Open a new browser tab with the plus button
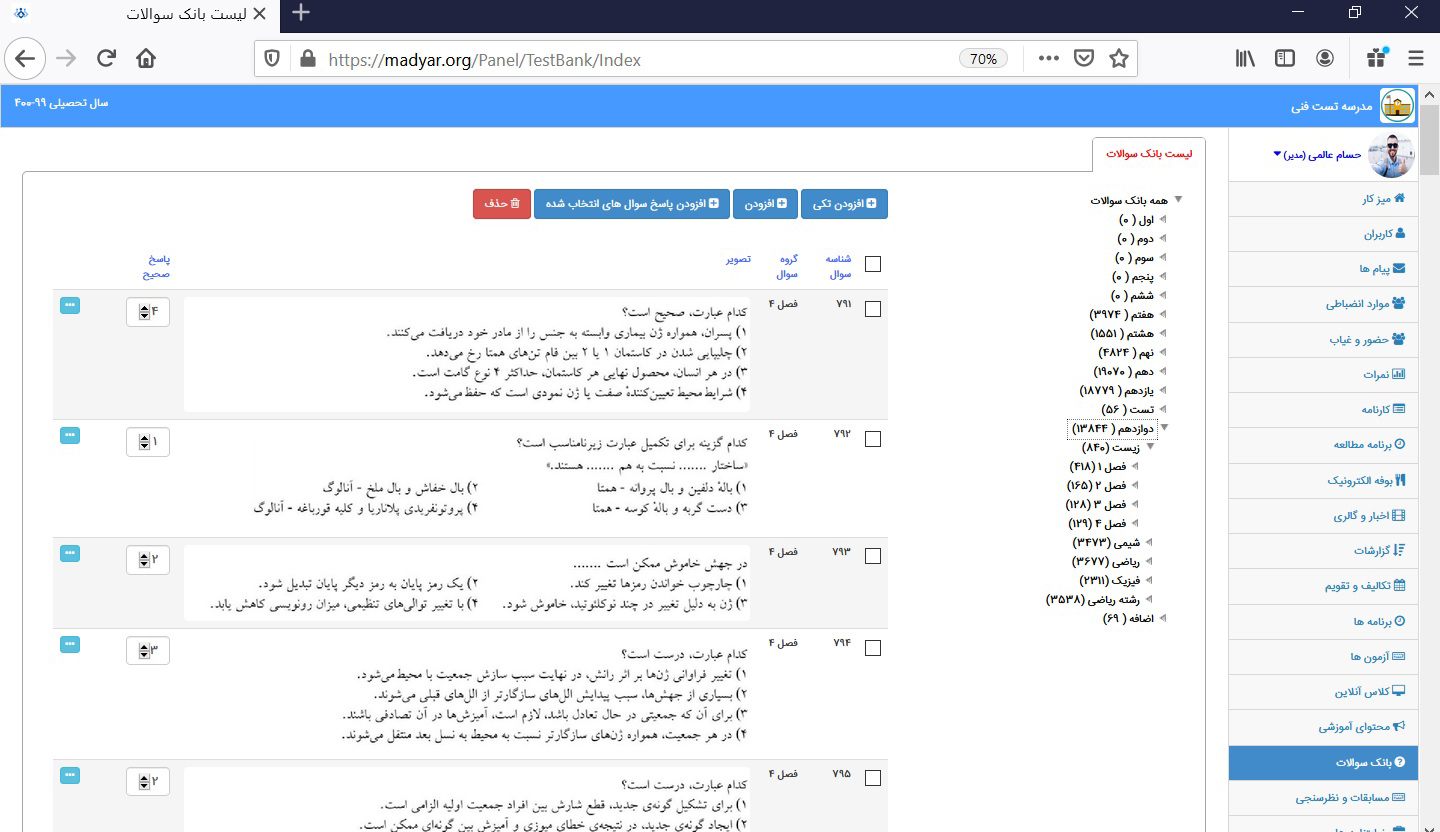Screen dimensions: 1440x832 tap(301, 14)
